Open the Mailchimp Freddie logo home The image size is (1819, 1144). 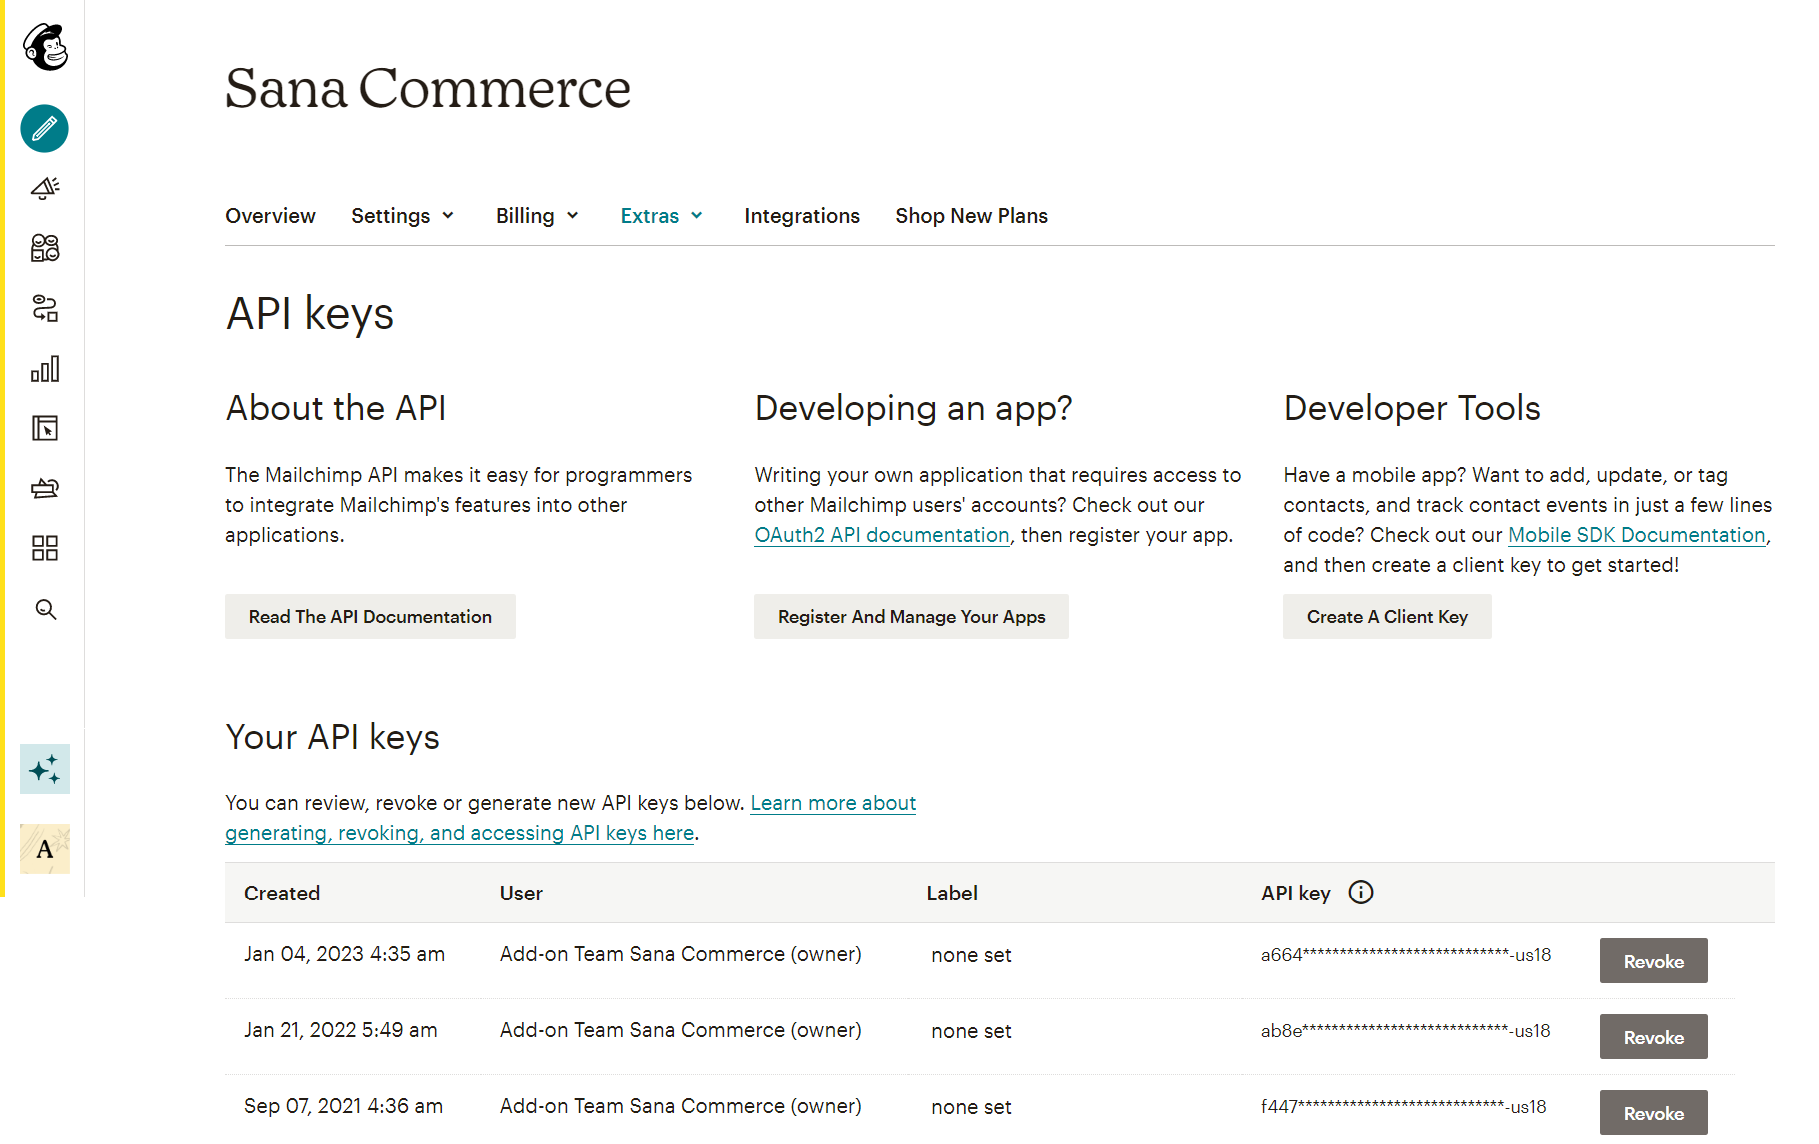click(45, 47)
